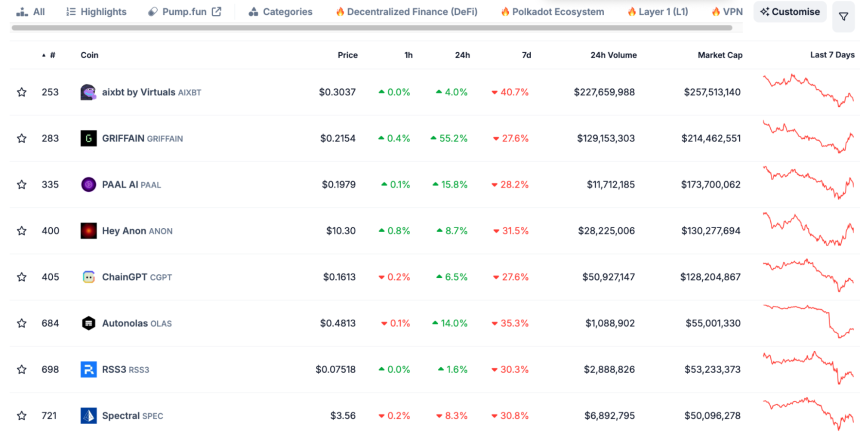
Task: Toggle the RSS3 favorite star
Action: click(x=21, y=369)
